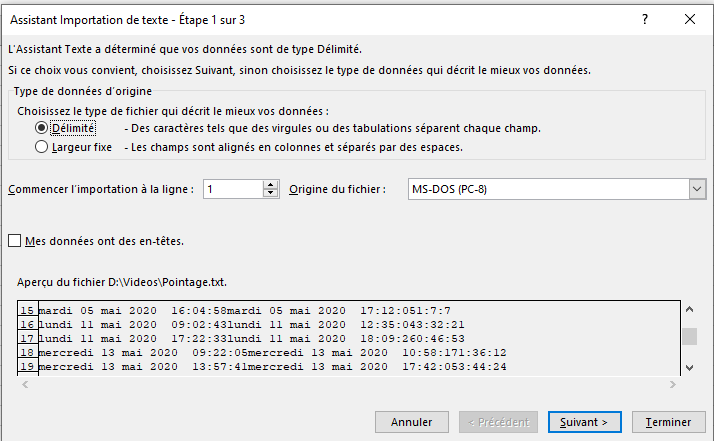Viewport: 714px width, 441px height.
Task: Select preview line 17 in file preview
Action: (x=200, y=338)
